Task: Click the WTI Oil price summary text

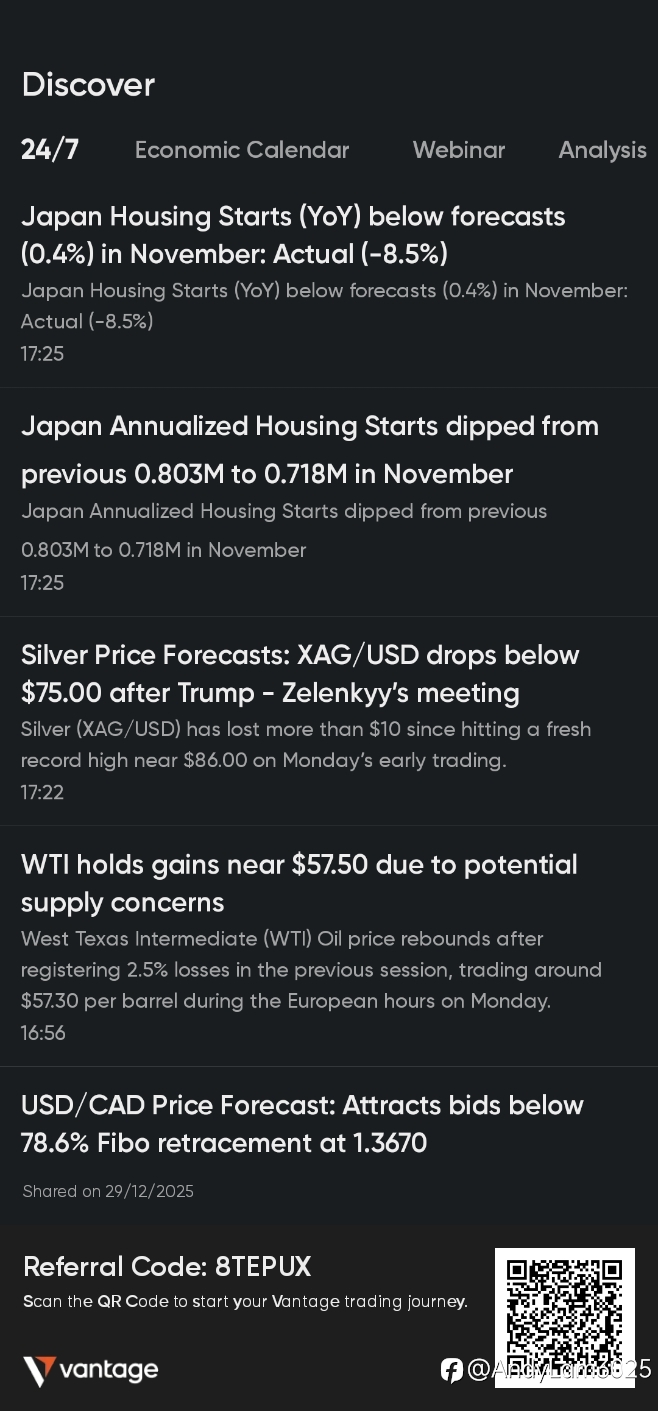Action: pyautogui.click(x=311, y=970)
